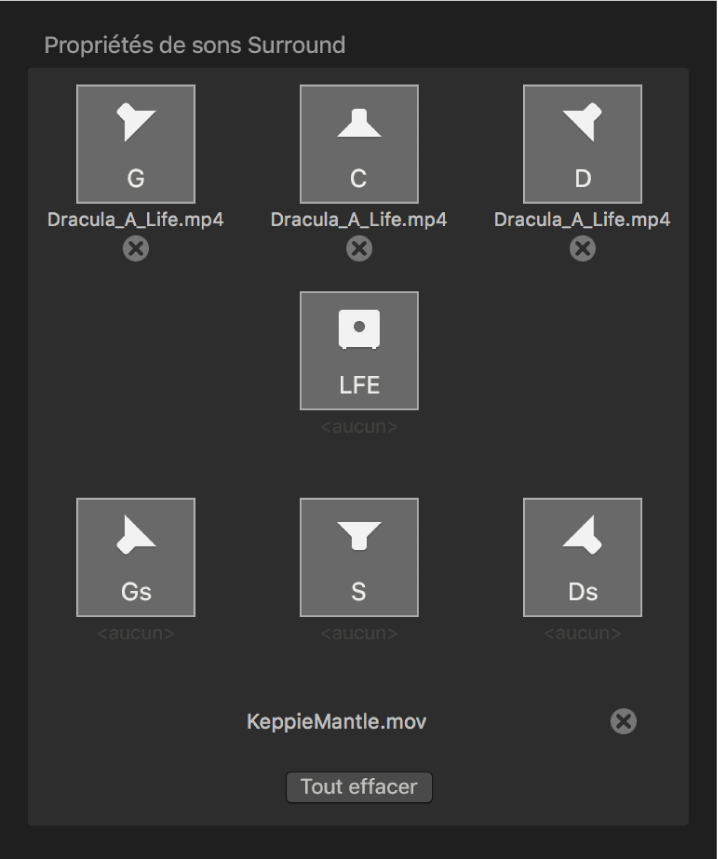Click <aucun> label under Ds
Image resolution: width=718 pixels, height=859 pixels.
583,633
